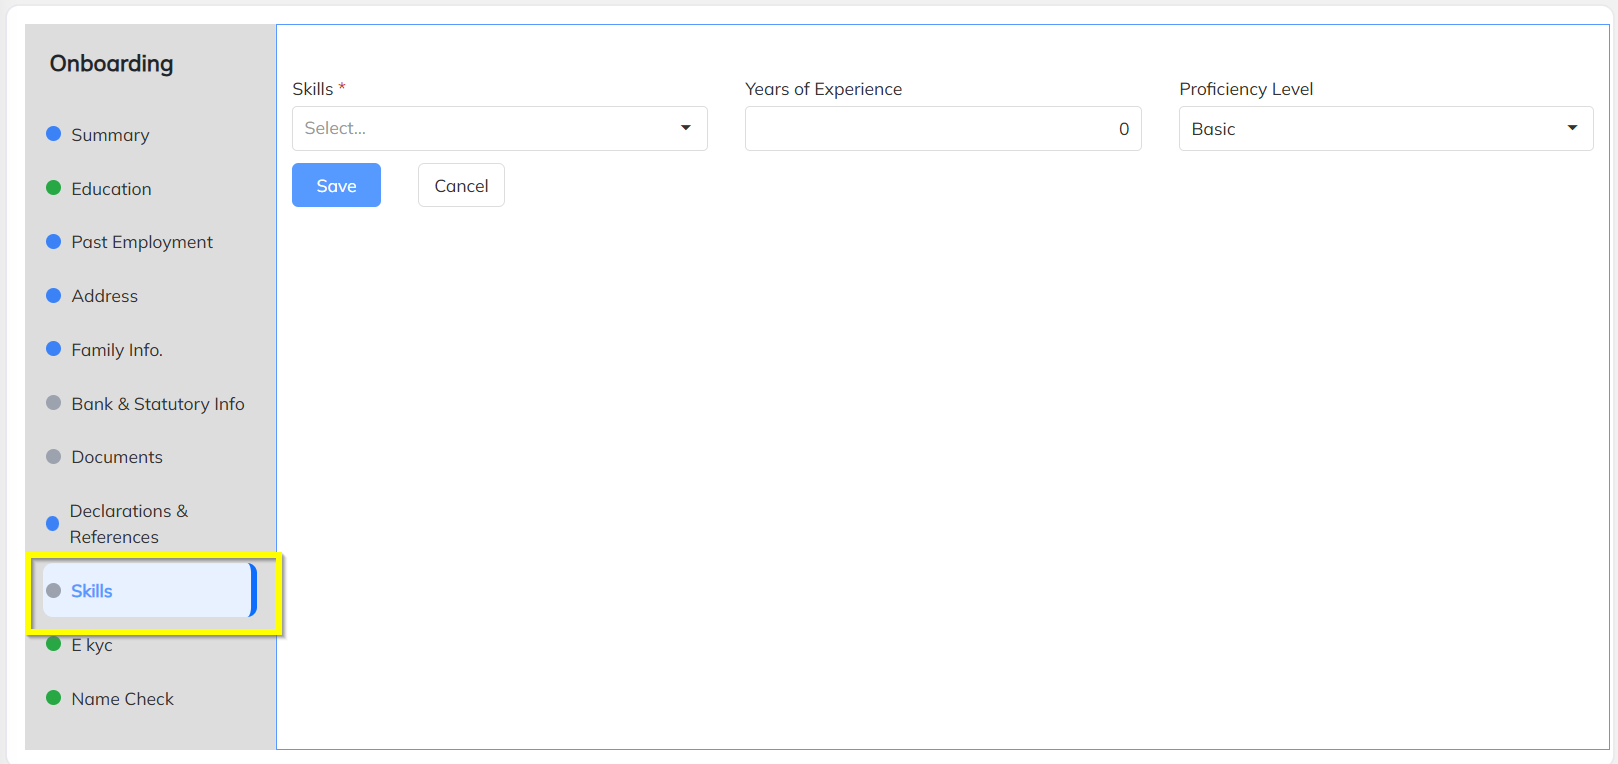Click the blue dot next to Past Employment

click(54, 242)
